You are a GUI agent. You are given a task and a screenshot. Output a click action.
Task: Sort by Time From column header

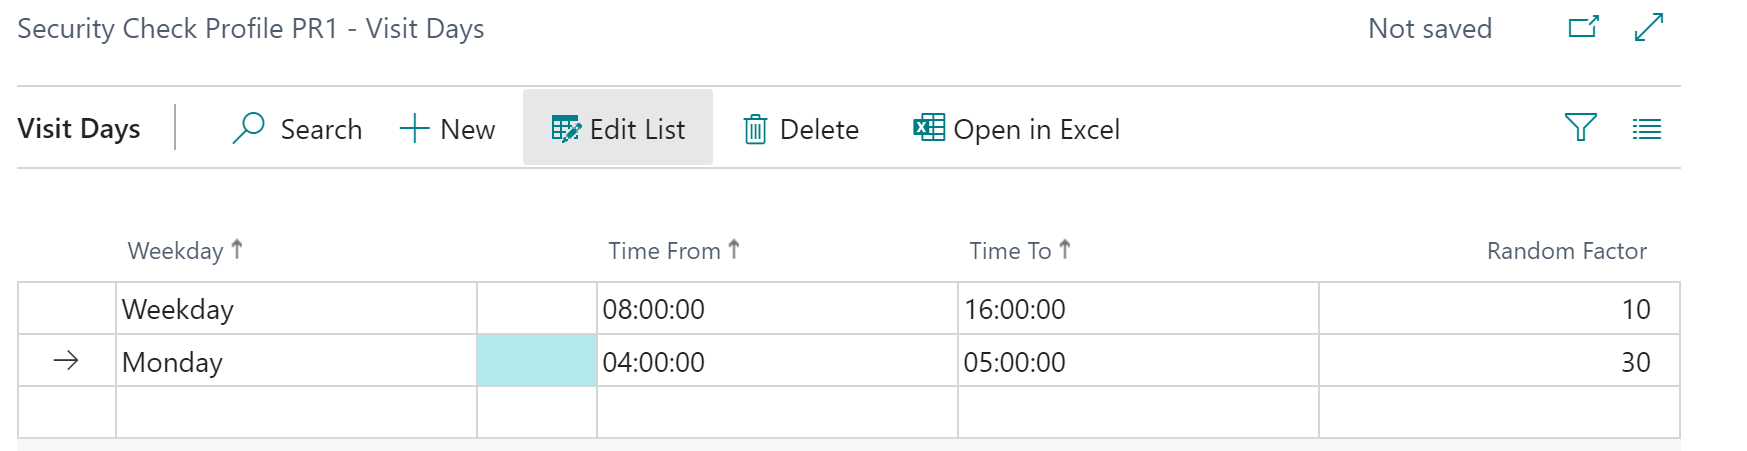coord(664,251)
